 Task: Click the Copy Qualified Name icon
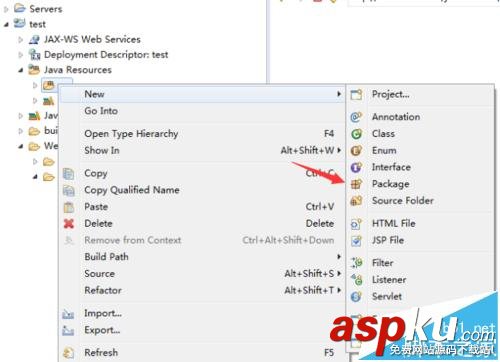click(x=68, y=190)
